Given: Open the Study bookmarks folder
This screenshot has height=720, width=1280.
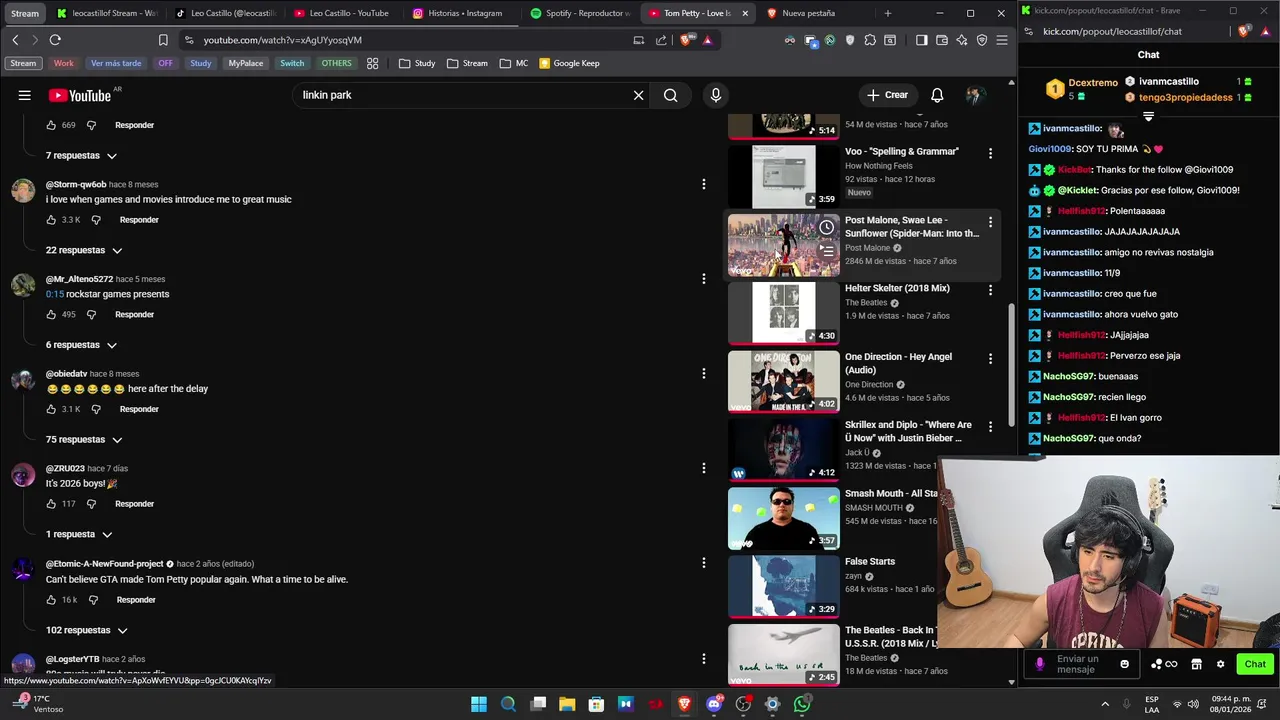Looking at the screenshot, I should coord(417,63).
